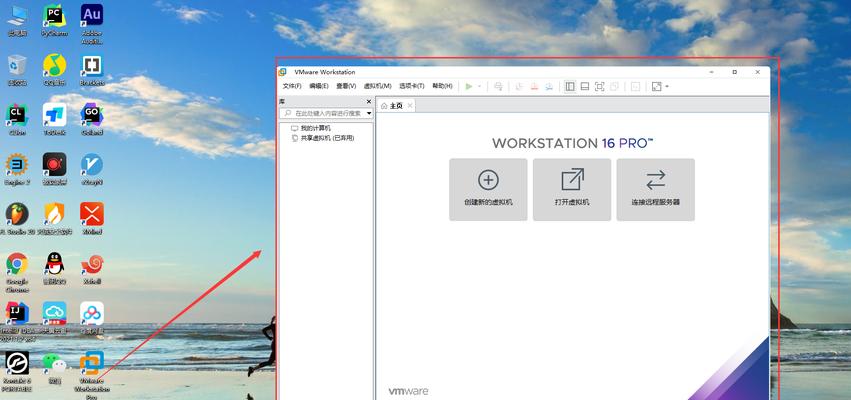Select the Adobe Audition desktop icon
The height and width of the screenshot is (400, 851).
(92, 24)
